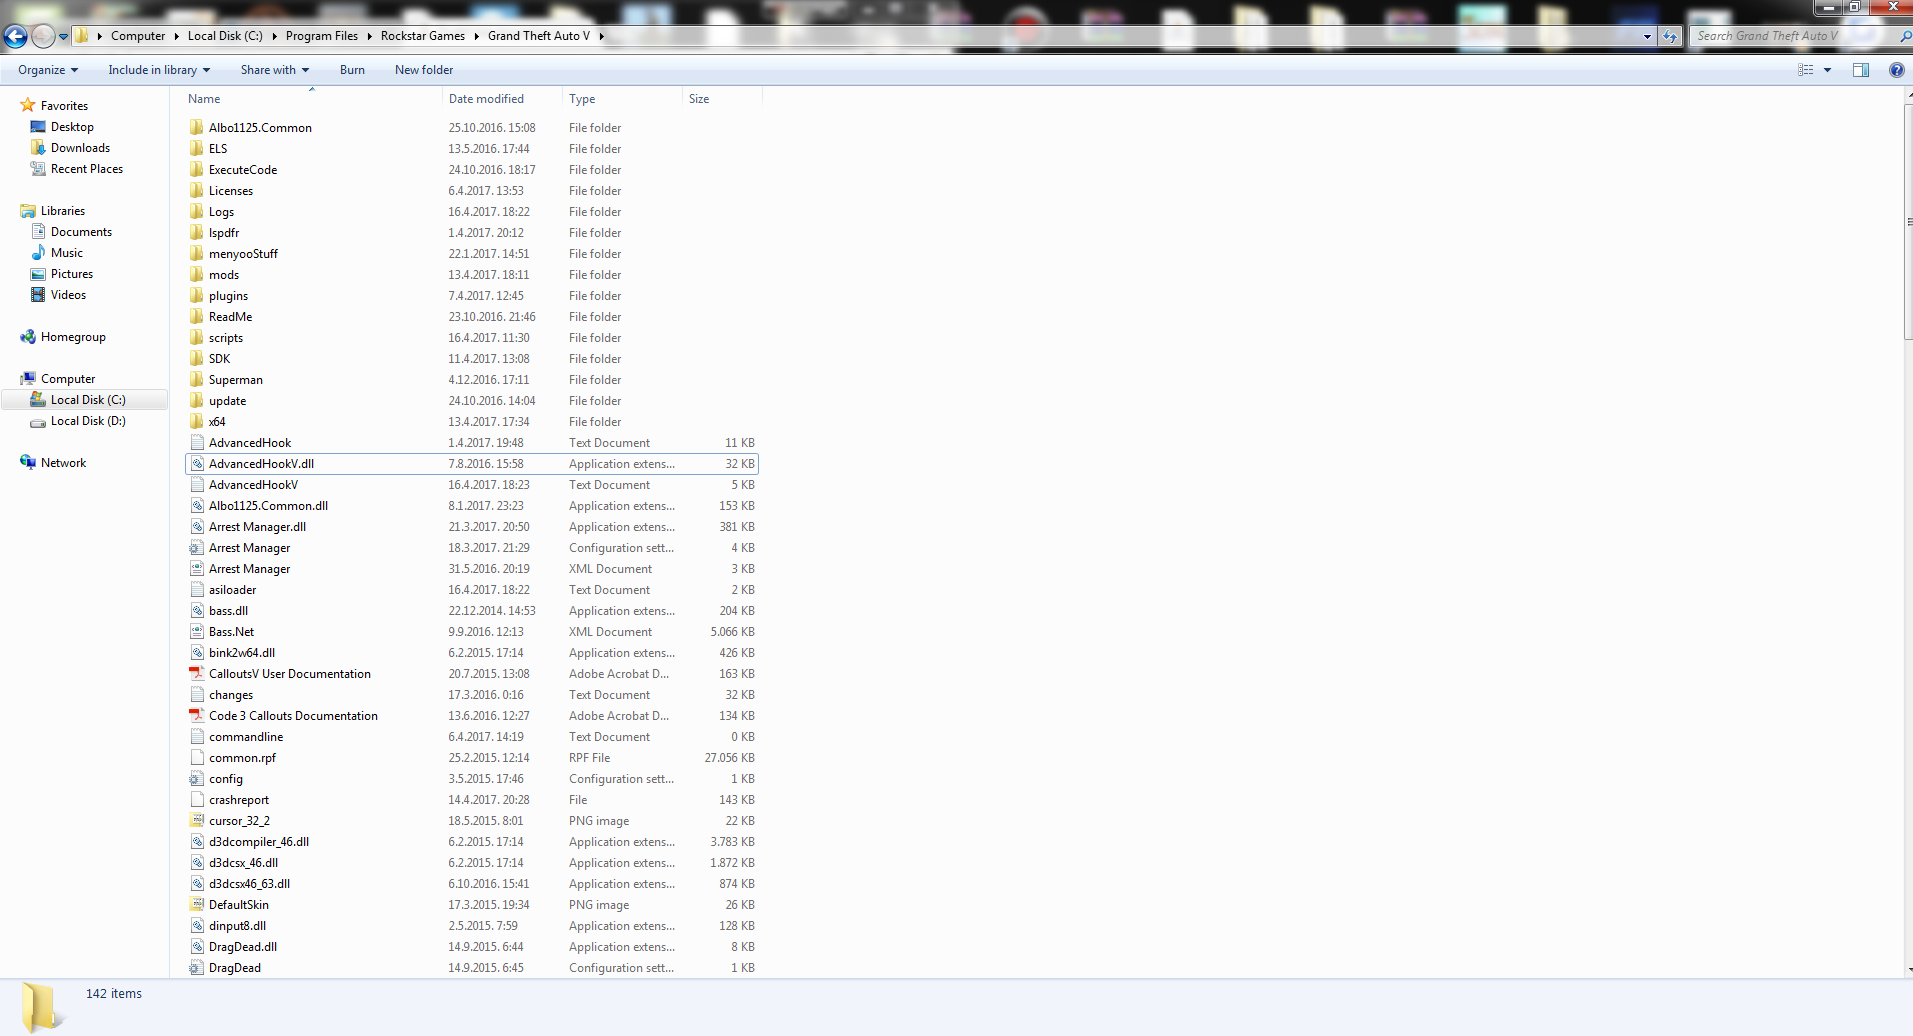Image resolution: width=1913 pixels, height=1036 pixels.
Task: Open the Include in library menu
Action: [x=159, y=70]
